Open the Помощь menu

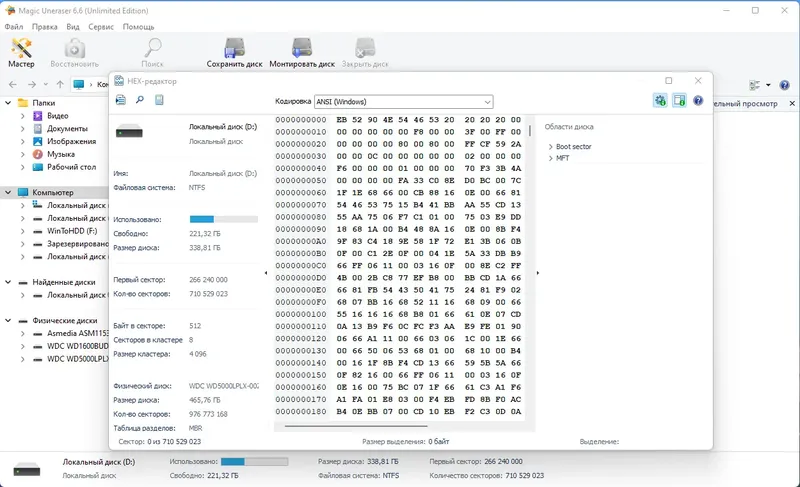(138, 27)
